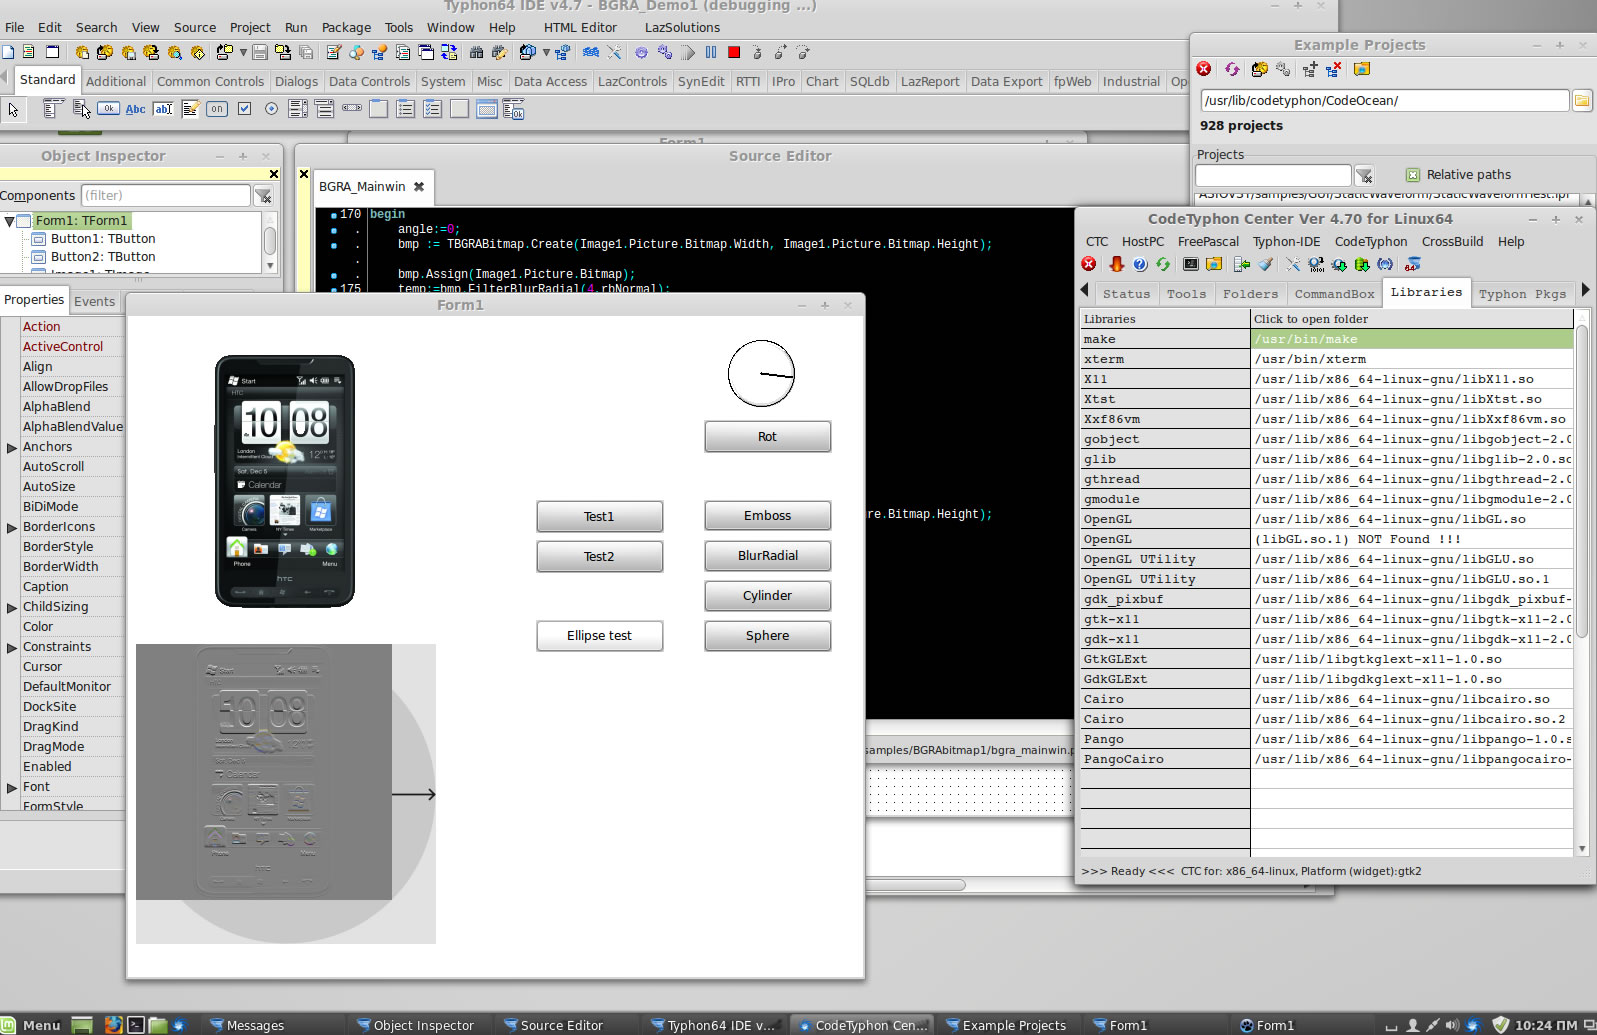Expand the Constraints property

click(12, 647)
